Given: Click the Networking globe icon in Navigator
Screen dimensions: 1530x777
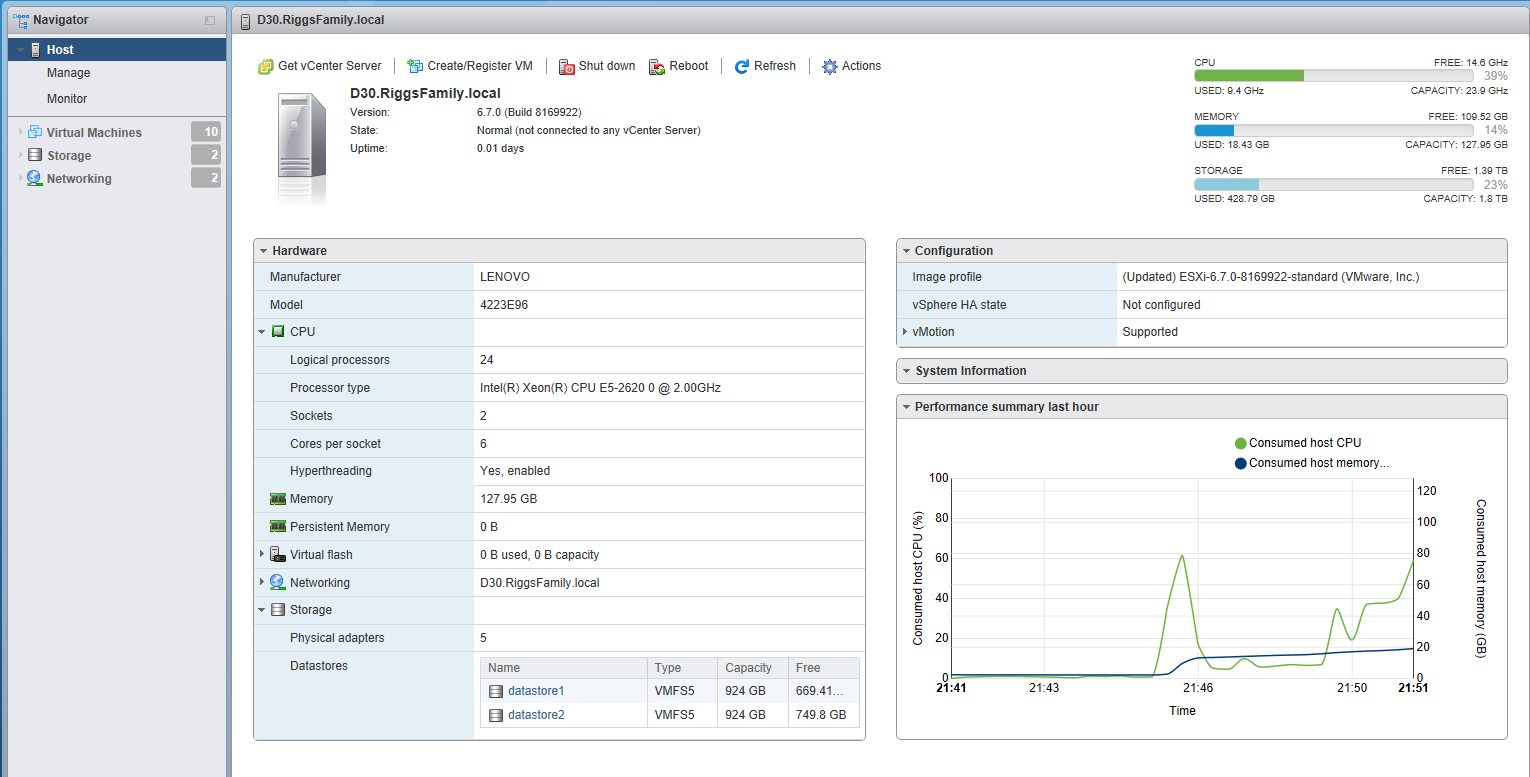Looking at the screenshot, I should 35,178.
